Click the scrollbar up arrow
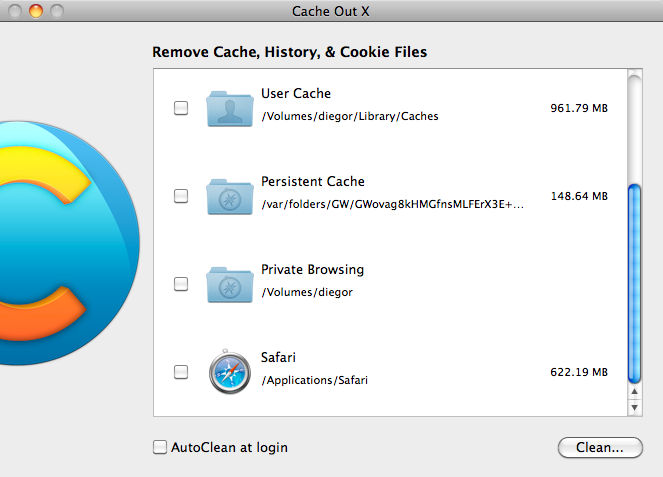This screenshot has width=663, height=477. [x=634, y=392]
